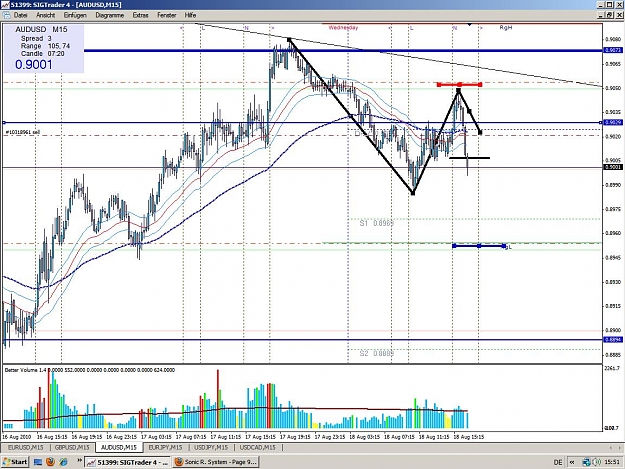The width and height of the screenshot is (625, 469).
Task: Click the black 0.9001 current price tag
Action: pos(613,167)
